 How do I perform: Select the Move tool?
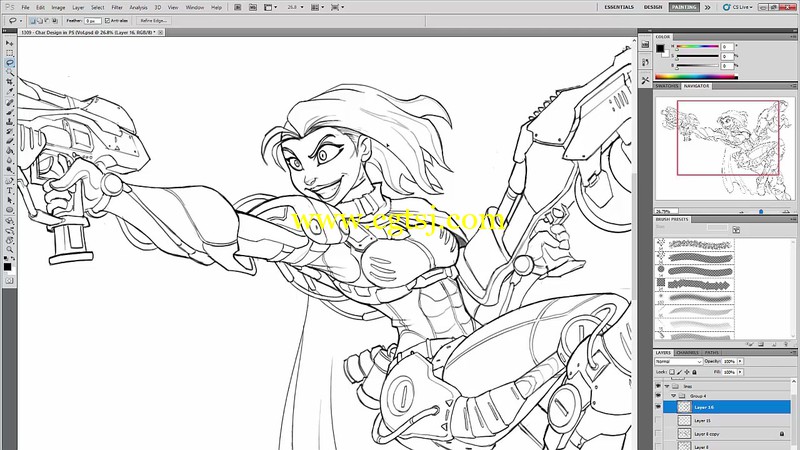(x=10, y=43)
